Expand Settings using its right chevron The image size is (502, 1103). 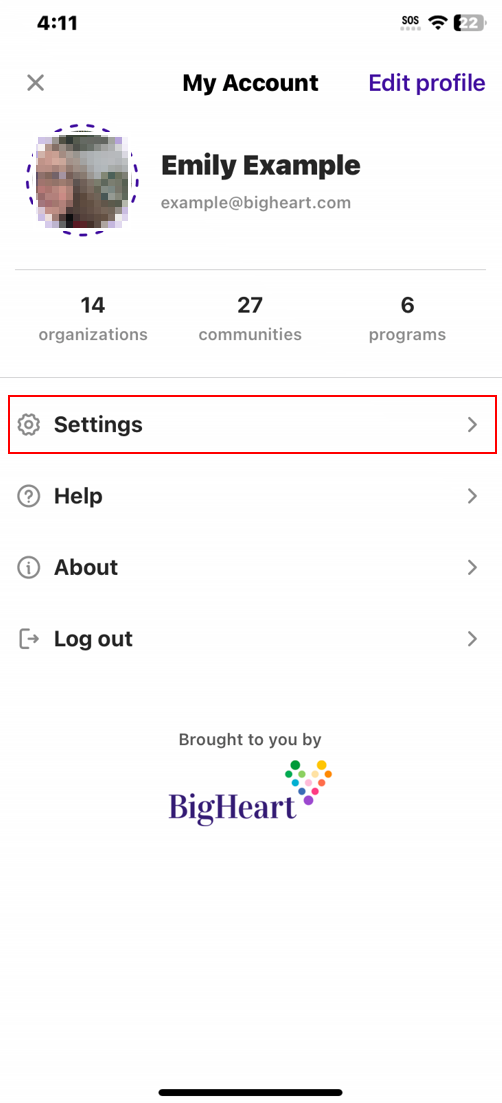(472, 425)
